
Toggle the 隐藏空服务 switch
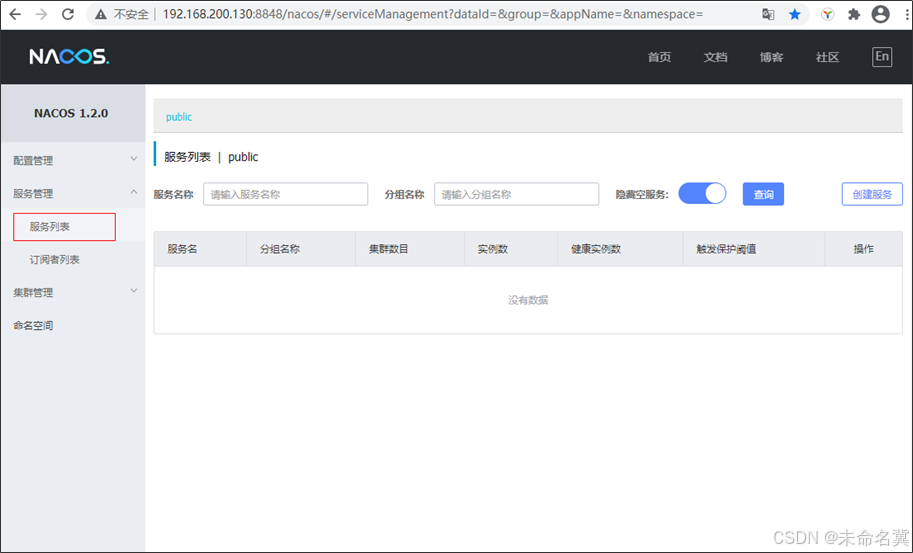coord(702,193)
